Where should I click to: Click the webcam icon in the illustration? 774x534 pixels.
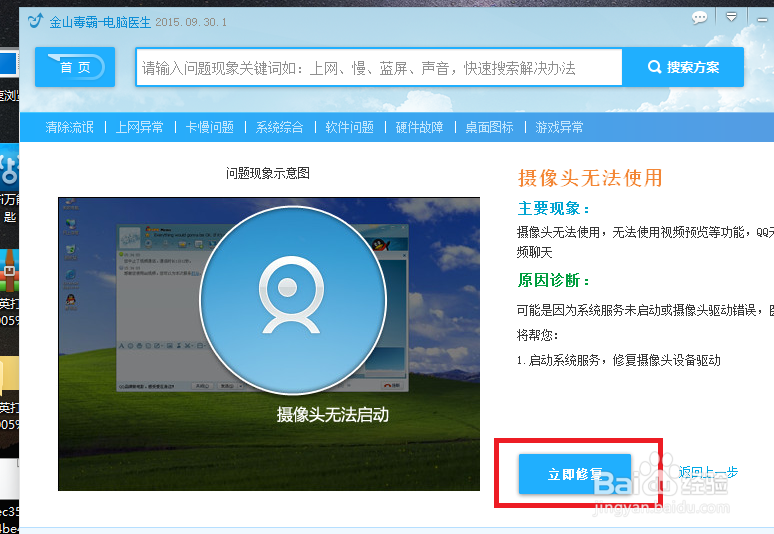[292, 295]
